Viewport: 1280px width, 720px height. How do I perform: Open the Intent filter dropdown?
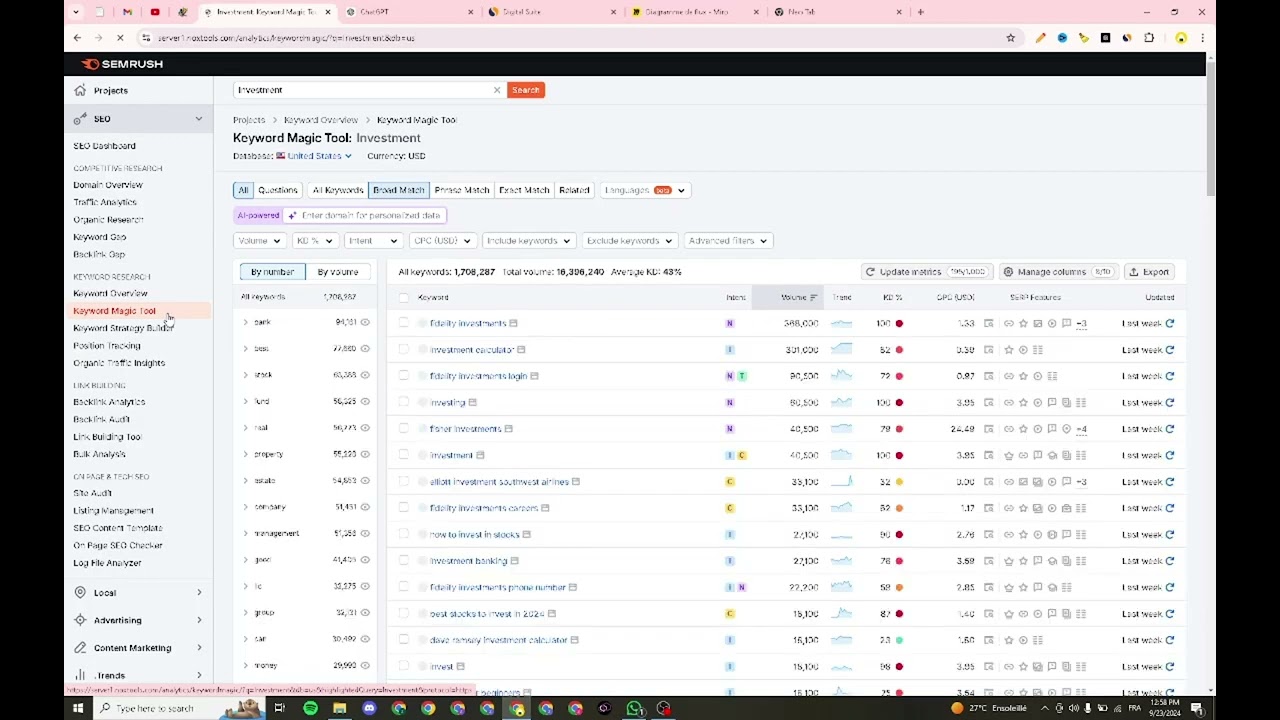[x=372, y=241]
